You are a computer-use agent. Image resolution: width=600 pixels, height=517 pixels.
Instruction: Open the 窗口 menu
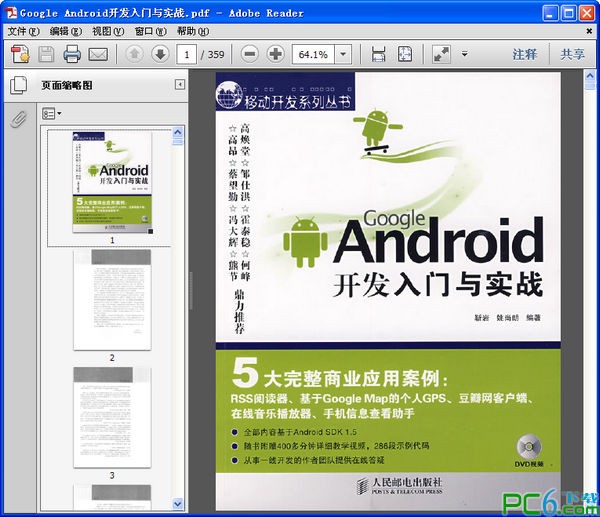coord(150,31)
